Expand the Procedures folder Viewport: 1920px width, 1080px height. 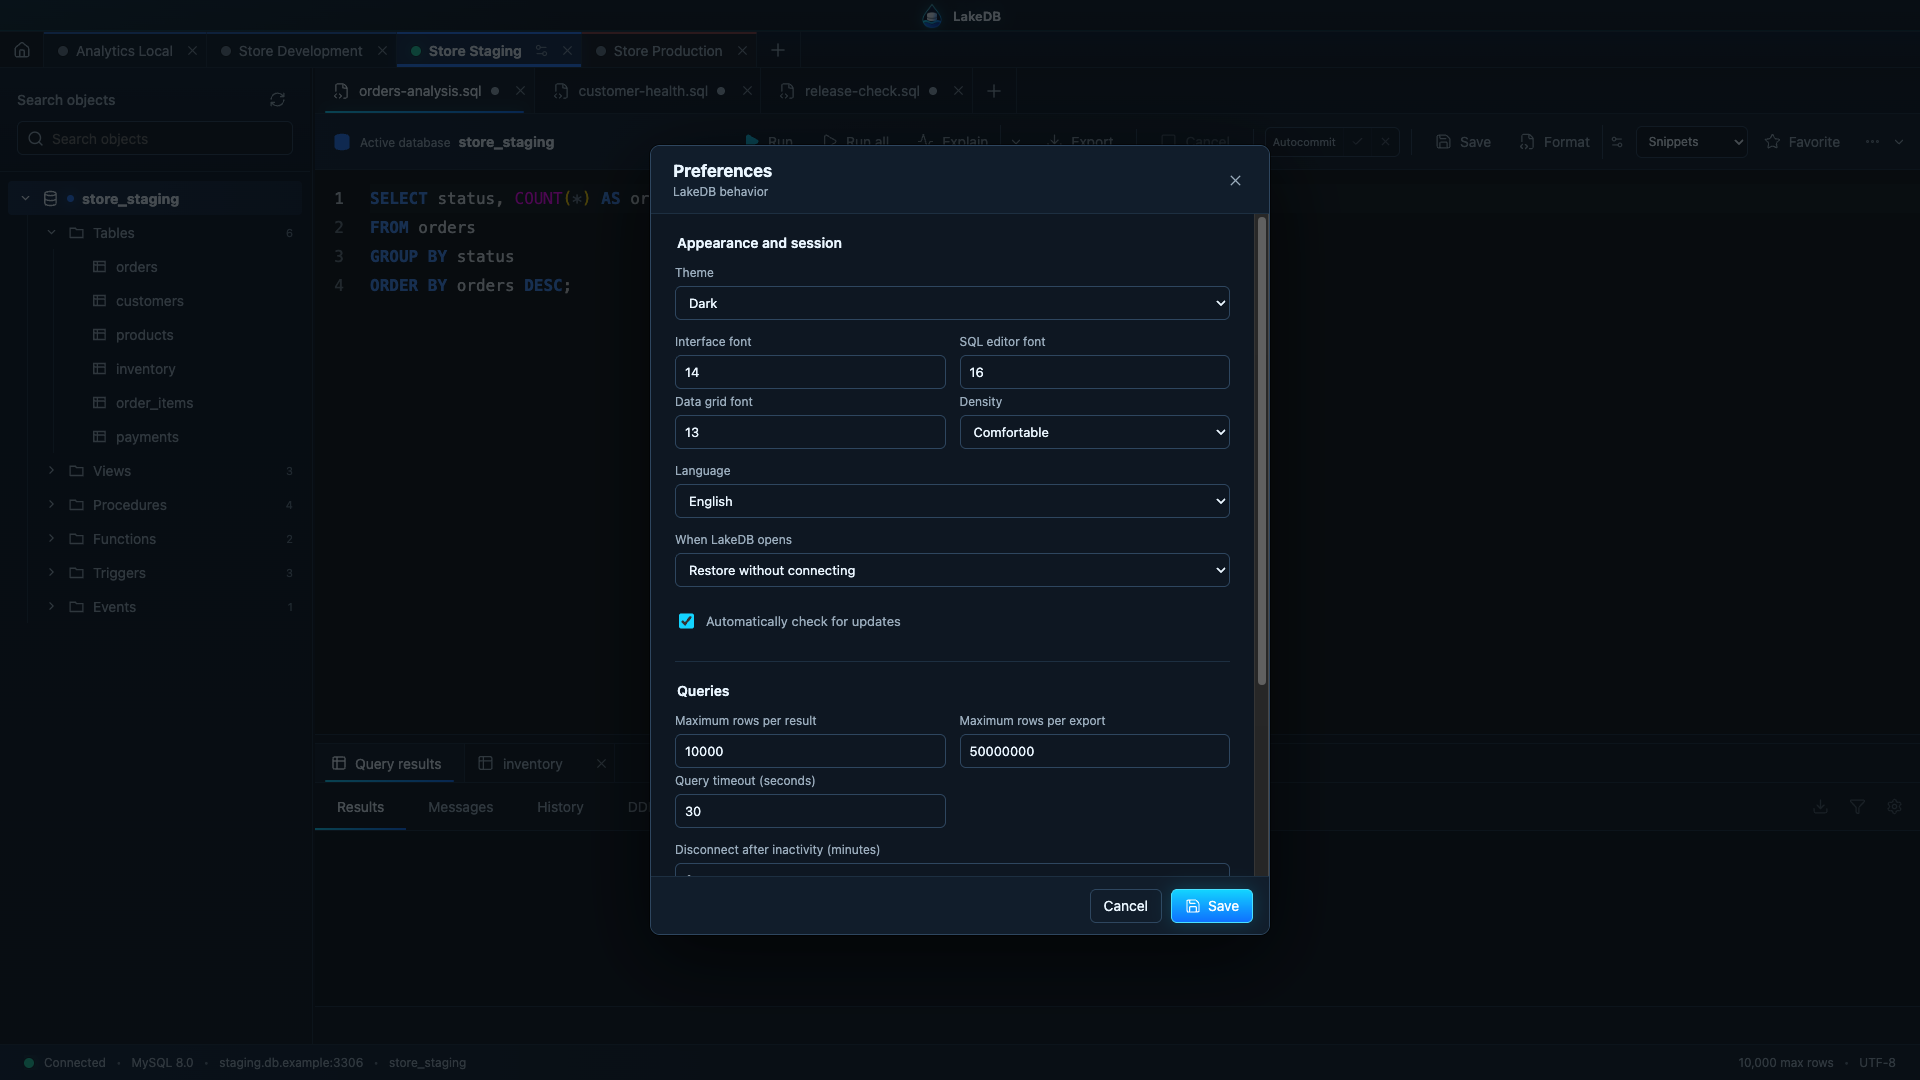[x=51, y=505]
